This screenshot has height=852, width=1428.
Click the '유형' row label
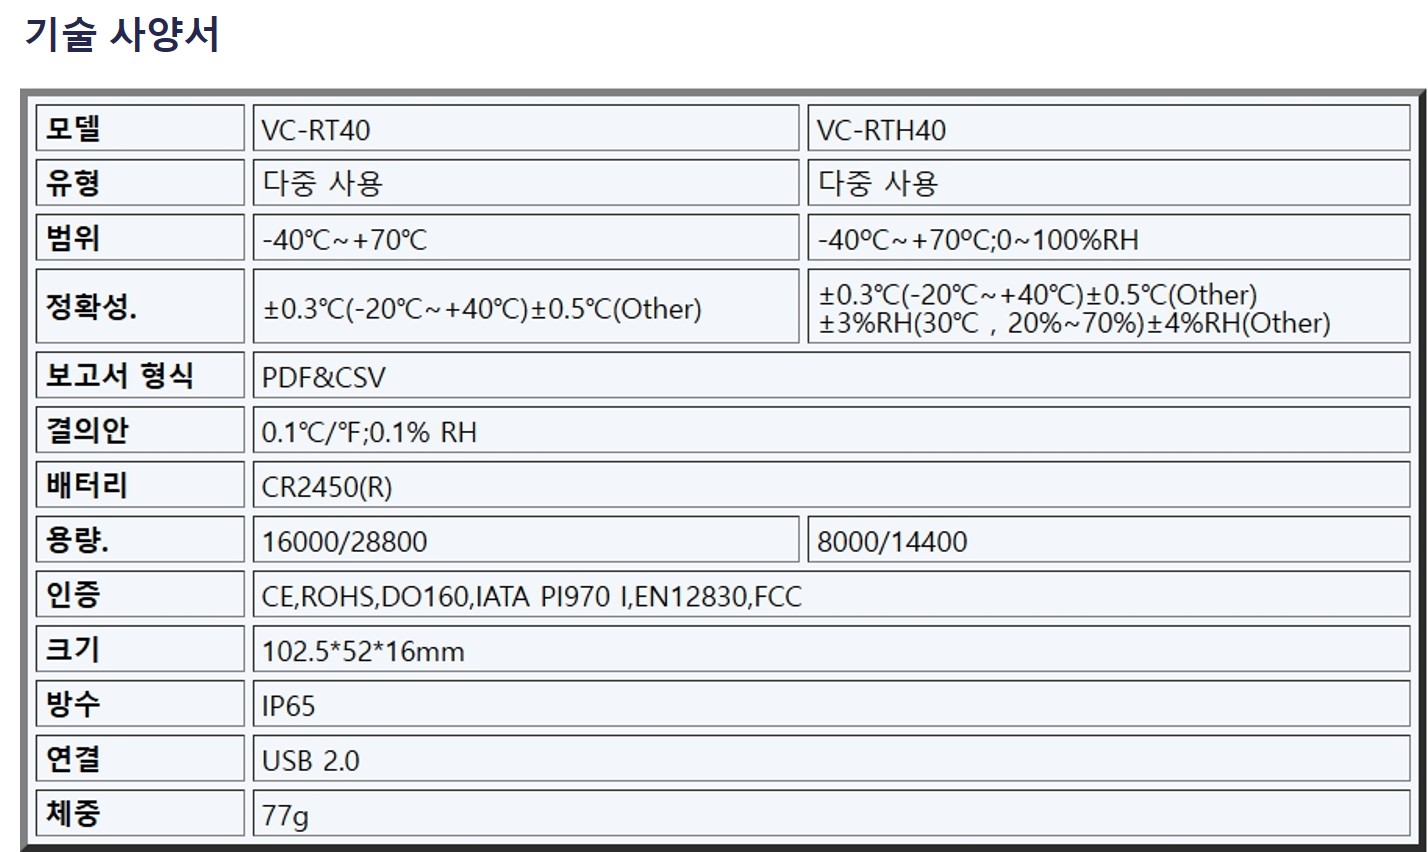pos(140,183)
